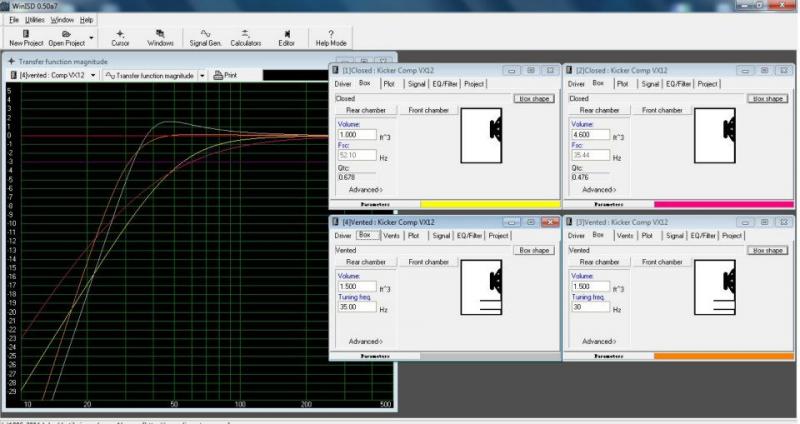
Task: Click the Open Project folder icon
Action: (66, 33)
